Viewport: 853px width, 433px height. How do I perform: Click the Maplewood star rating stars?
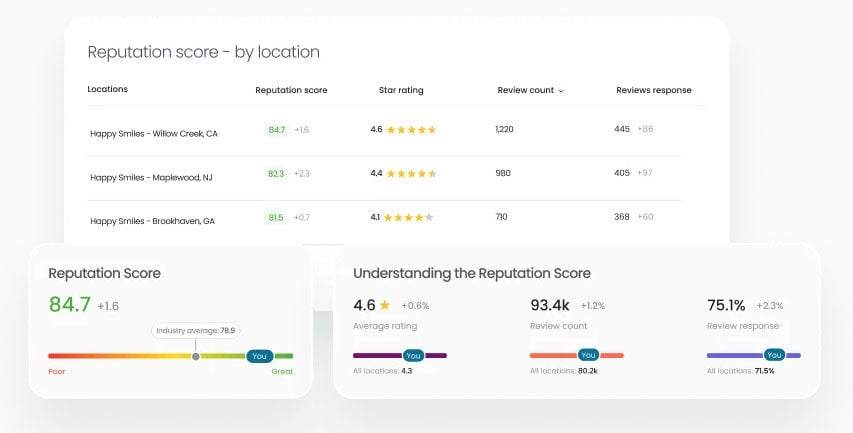411,174
